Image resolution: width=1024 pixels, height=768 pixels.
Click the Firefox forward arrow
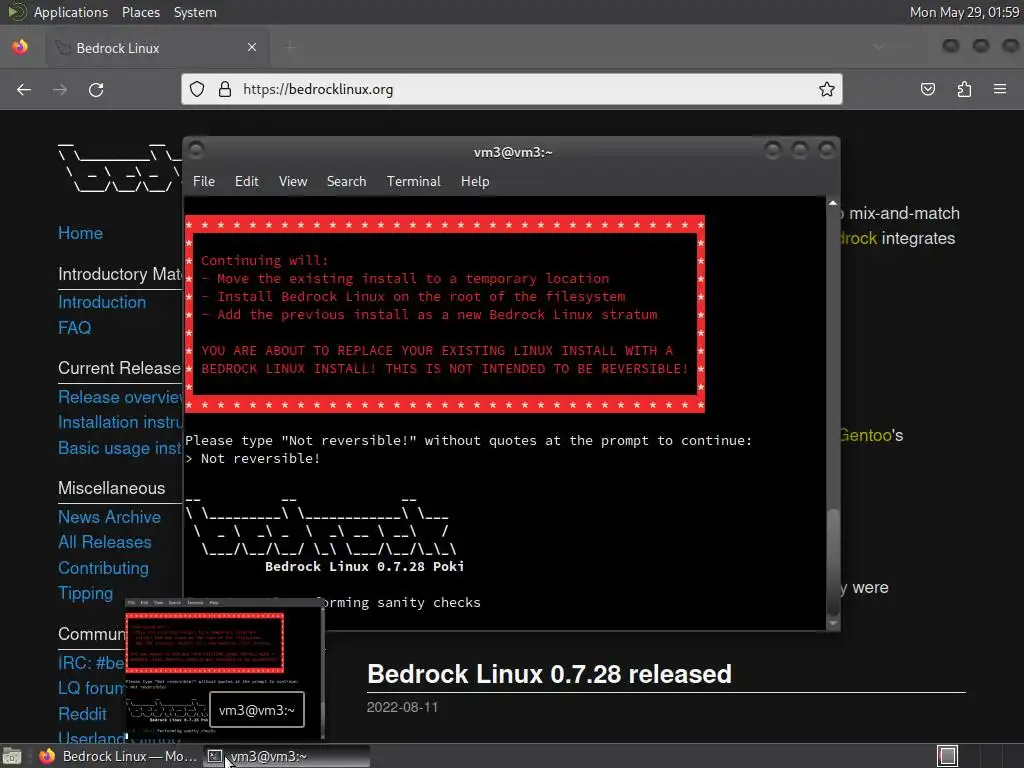click(60, 89)
